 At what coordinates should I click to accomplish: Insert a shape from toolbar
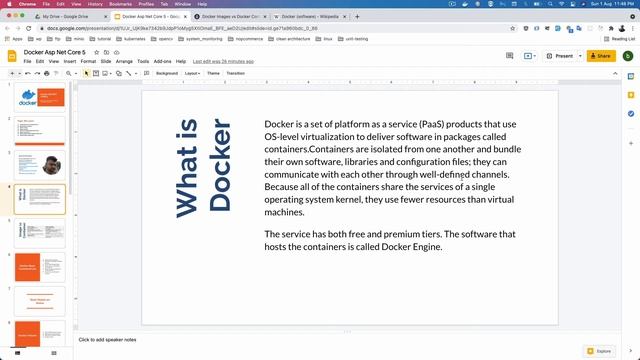(119, 73)
